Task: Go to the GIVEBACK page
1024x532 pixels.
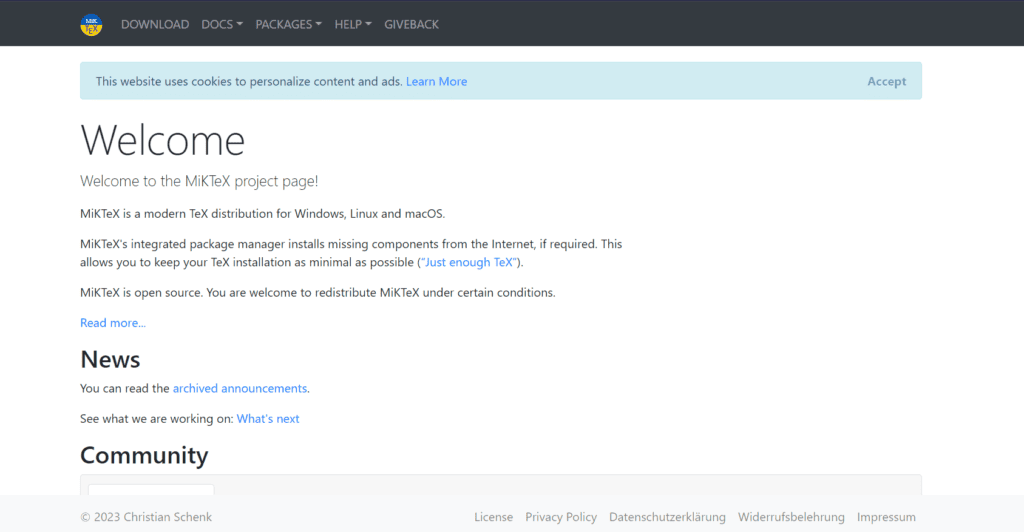Action: tap(411, 24)
